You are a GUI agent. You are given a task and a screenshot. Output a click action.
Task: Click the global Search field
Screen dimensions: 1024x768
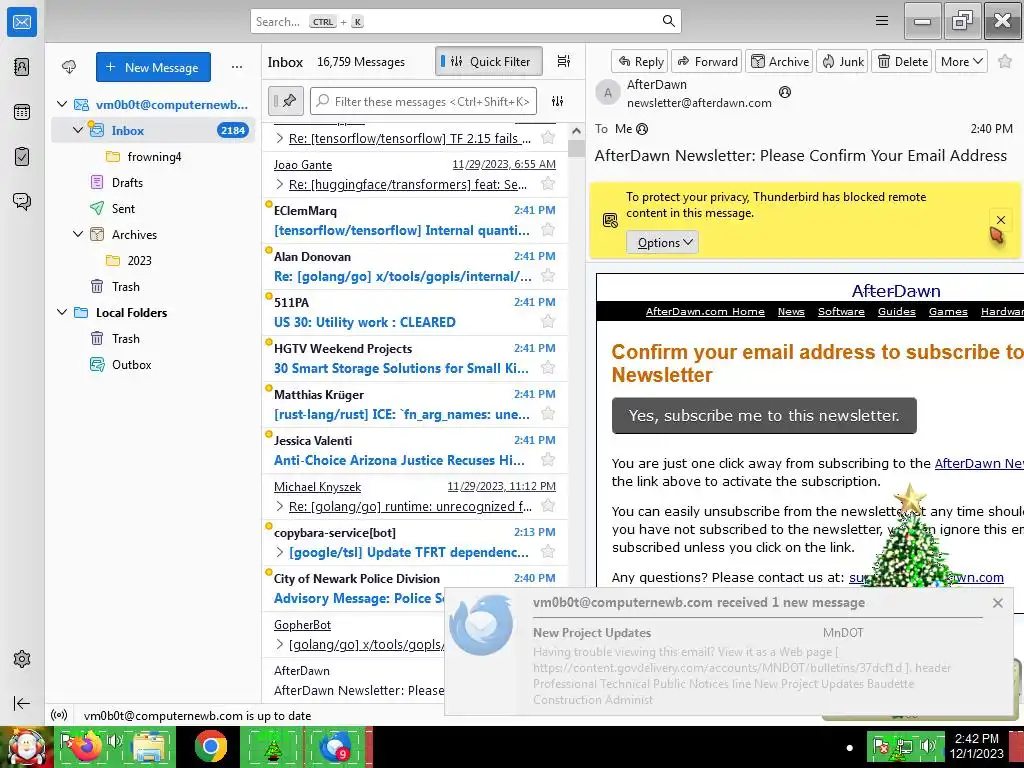click(x=466, y=22)
